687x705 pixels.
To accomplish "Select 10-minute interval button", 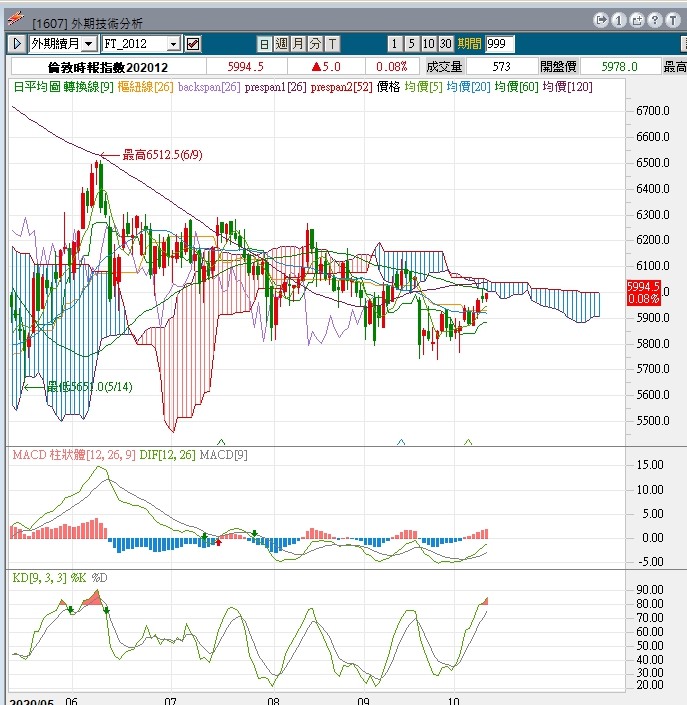I will [x=428, y=44].
